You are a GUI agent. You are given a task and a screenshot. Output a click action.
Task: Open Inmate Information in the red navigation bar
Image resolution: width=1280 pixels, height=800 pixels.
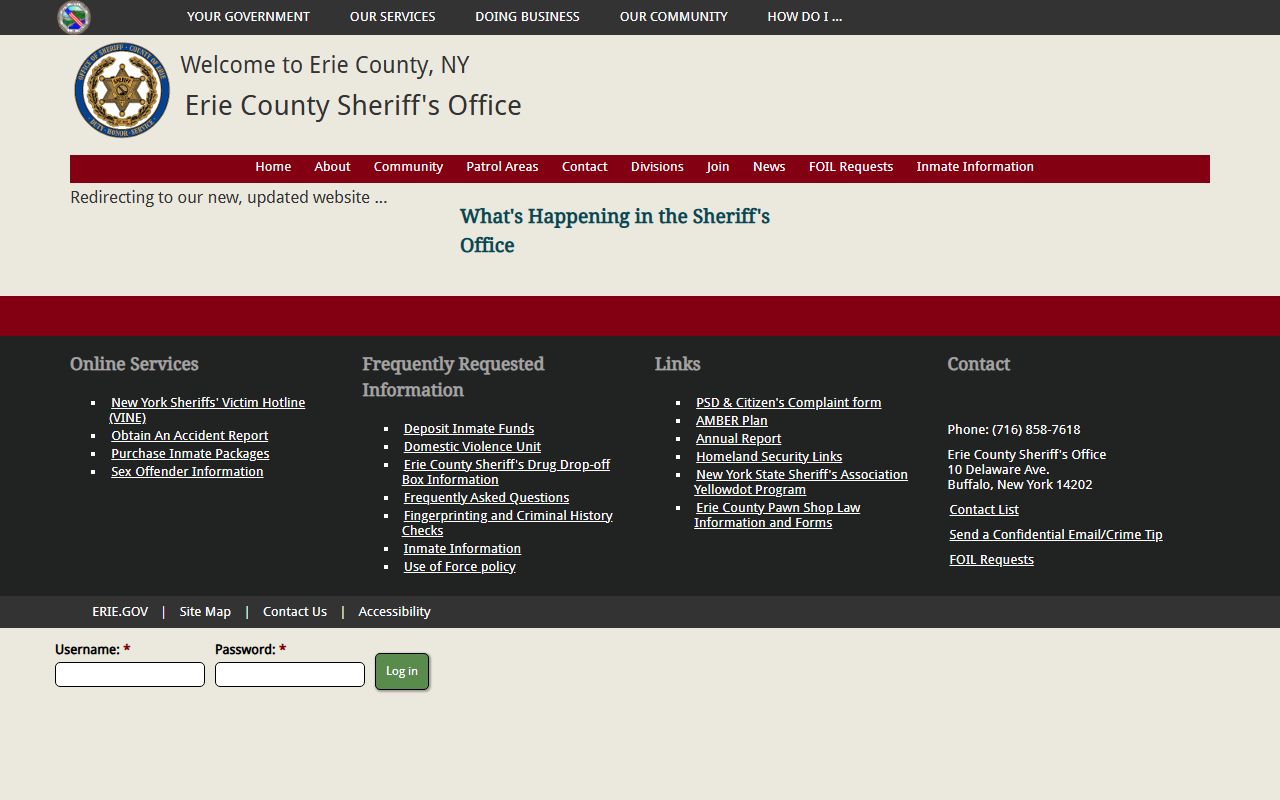point(975,167)
